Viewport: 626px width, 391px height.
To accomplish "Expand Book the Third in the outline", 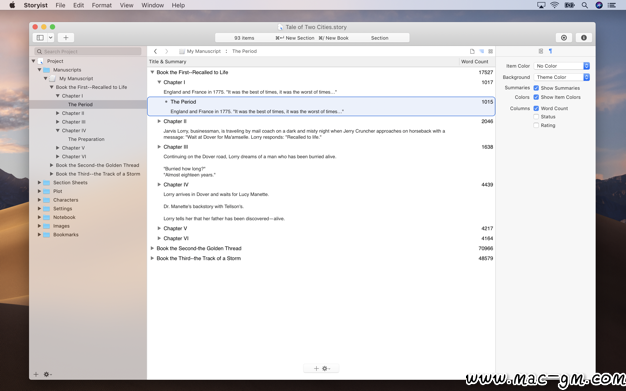I will tap(152, 258).
